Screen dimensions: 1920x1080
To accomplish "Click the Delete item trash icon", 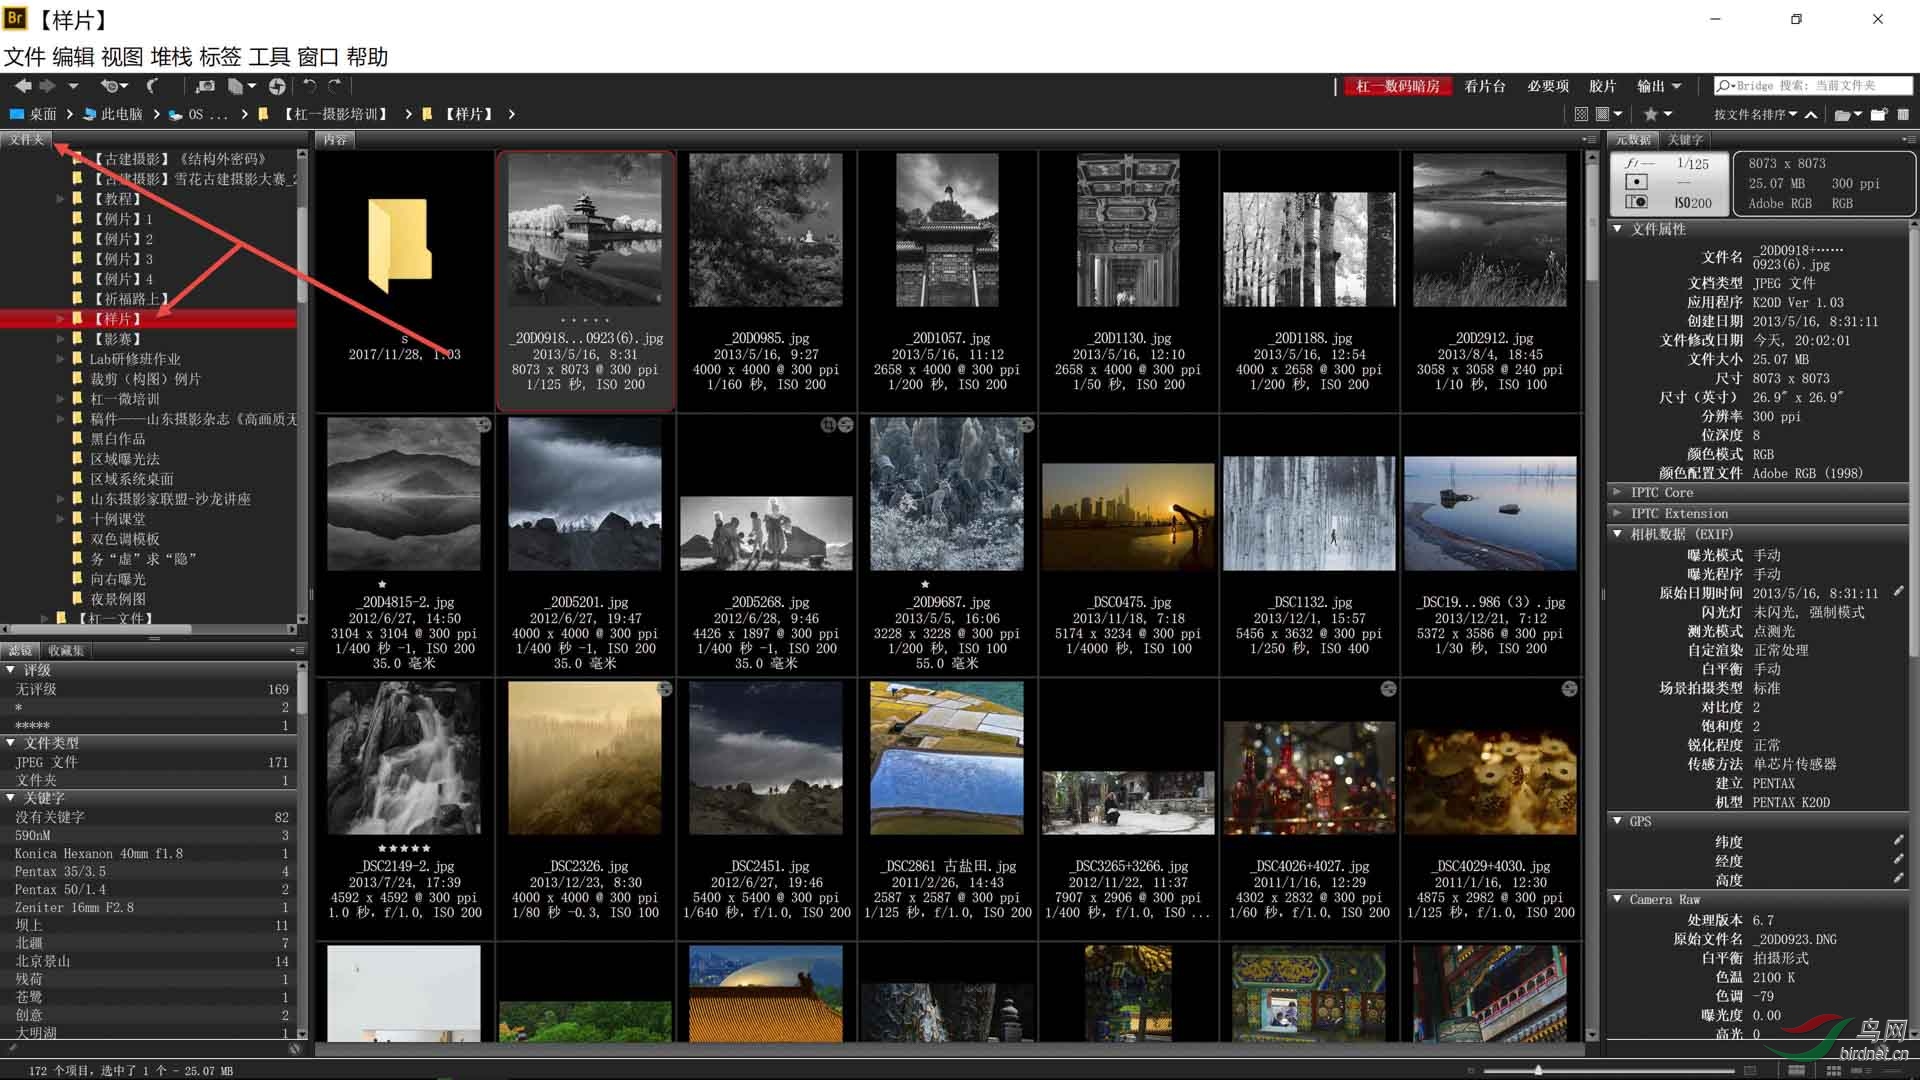I will coord(1903,114).
